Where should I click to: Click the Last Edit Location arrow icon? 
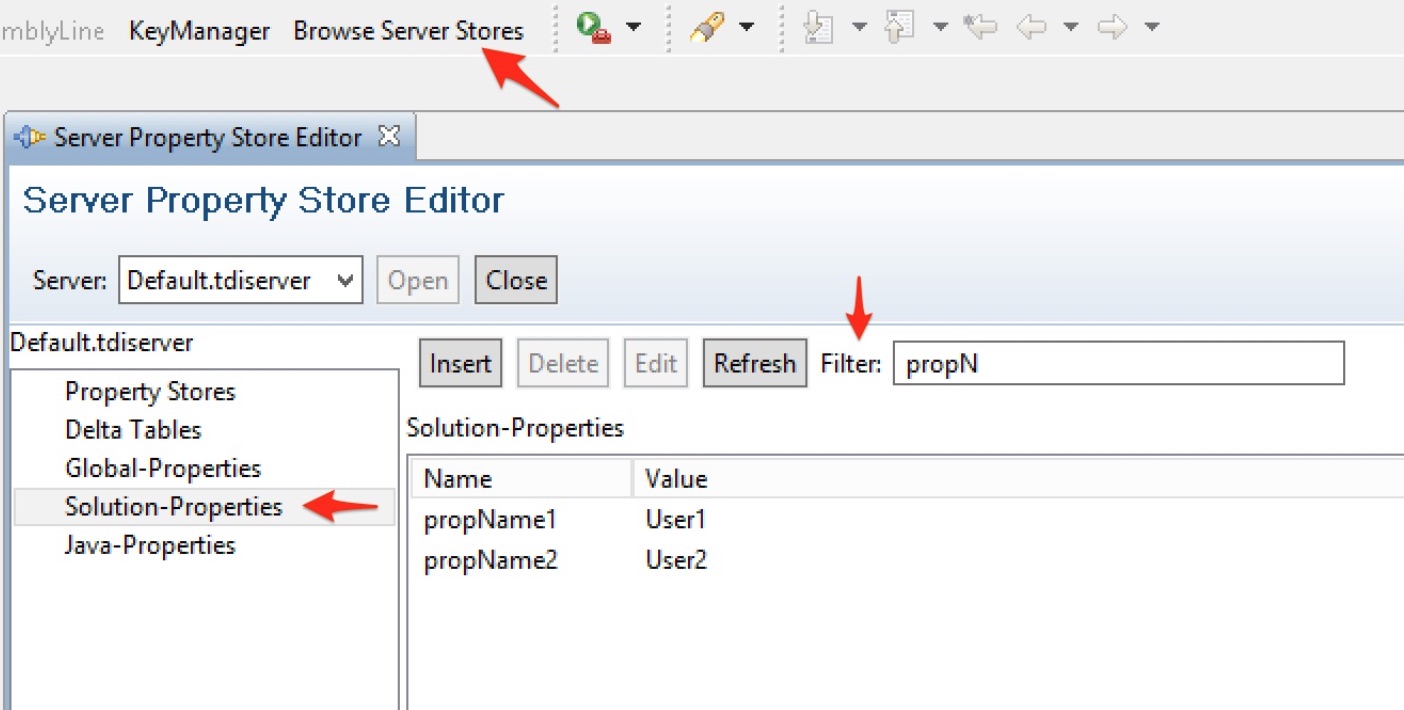[x=981, y=27]
